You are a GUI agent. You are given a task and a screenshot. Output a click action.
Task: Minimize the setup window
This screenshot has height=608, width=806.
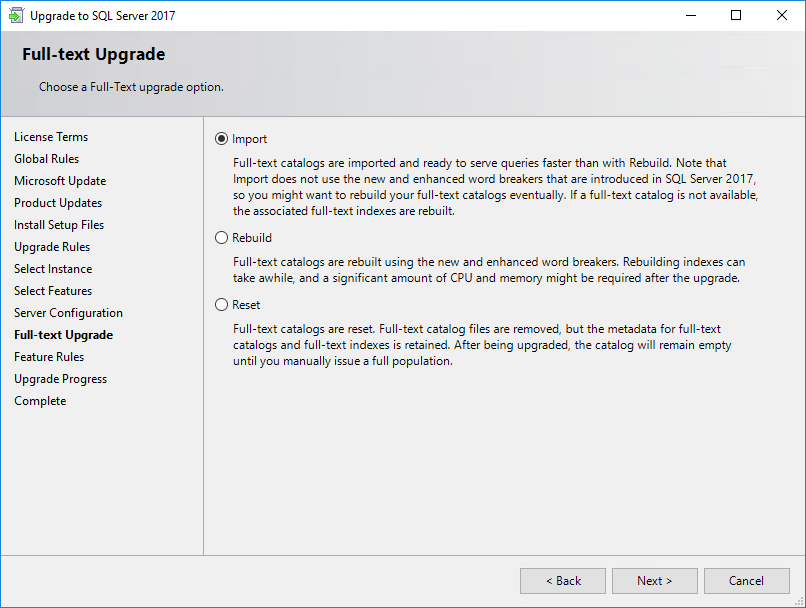[x=691, y=15]
